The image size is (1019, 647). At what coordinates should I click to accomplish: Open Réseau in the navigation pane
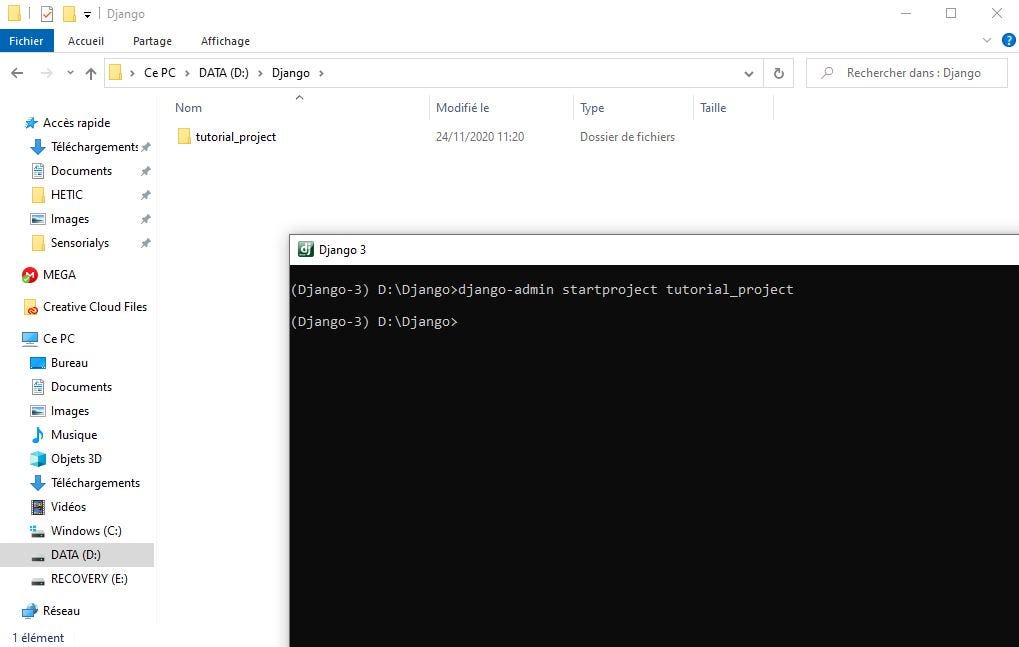[61, 611]
